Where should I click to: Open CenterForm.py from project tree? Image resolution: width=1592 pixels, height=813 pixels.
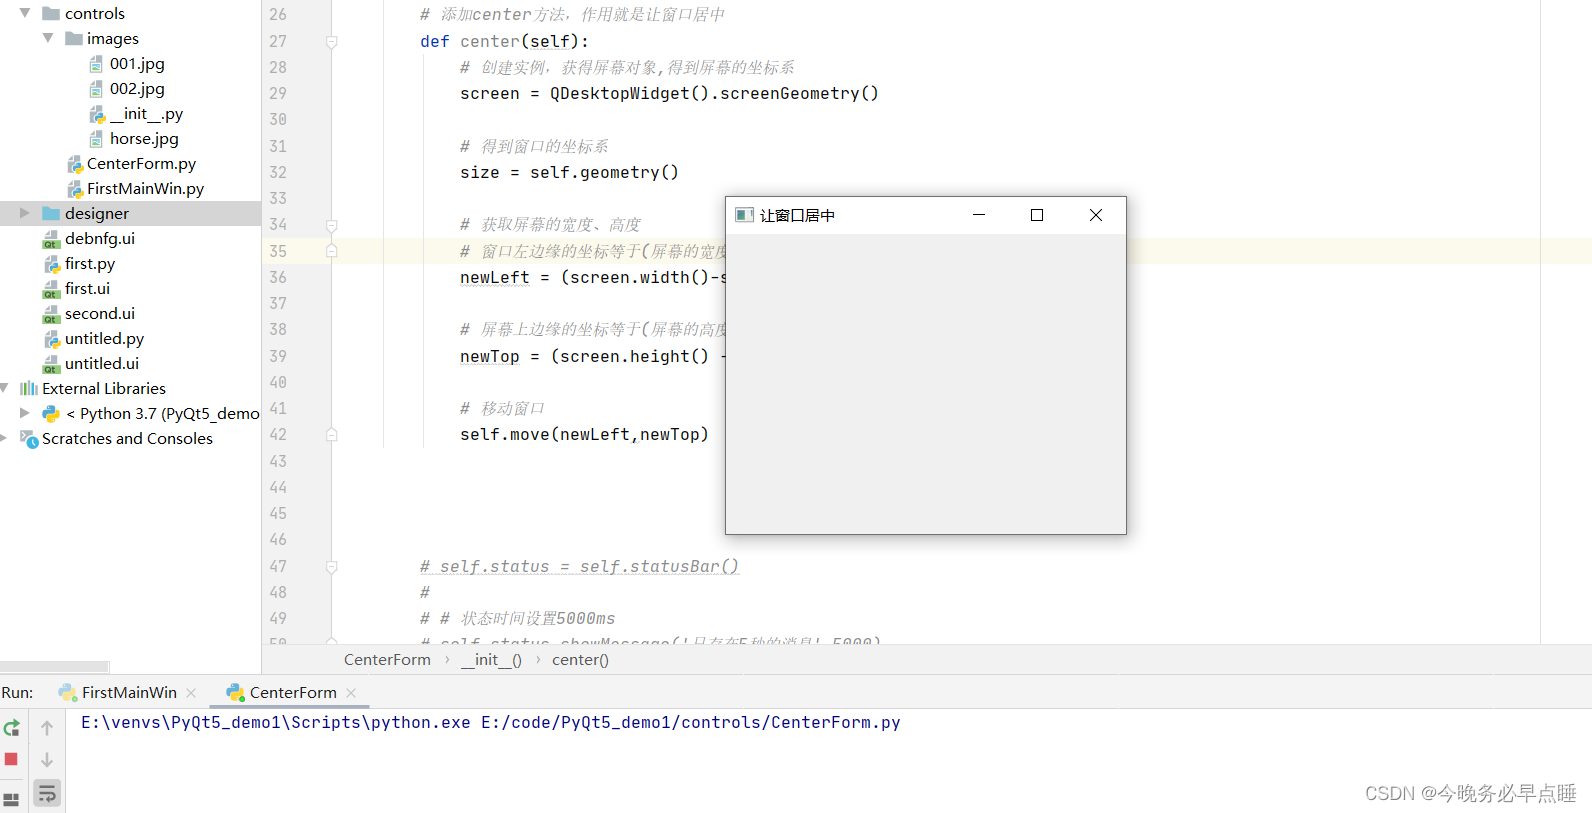click(141, 163)
